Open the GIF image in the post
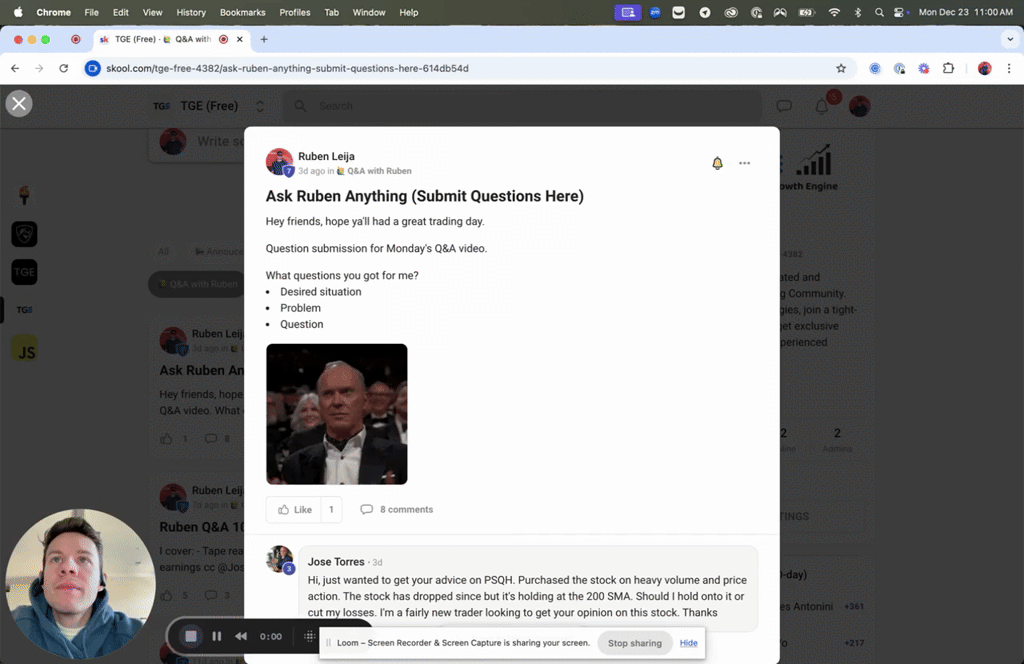The width and height of the screenshot is (1024, 664). (337, 414)
